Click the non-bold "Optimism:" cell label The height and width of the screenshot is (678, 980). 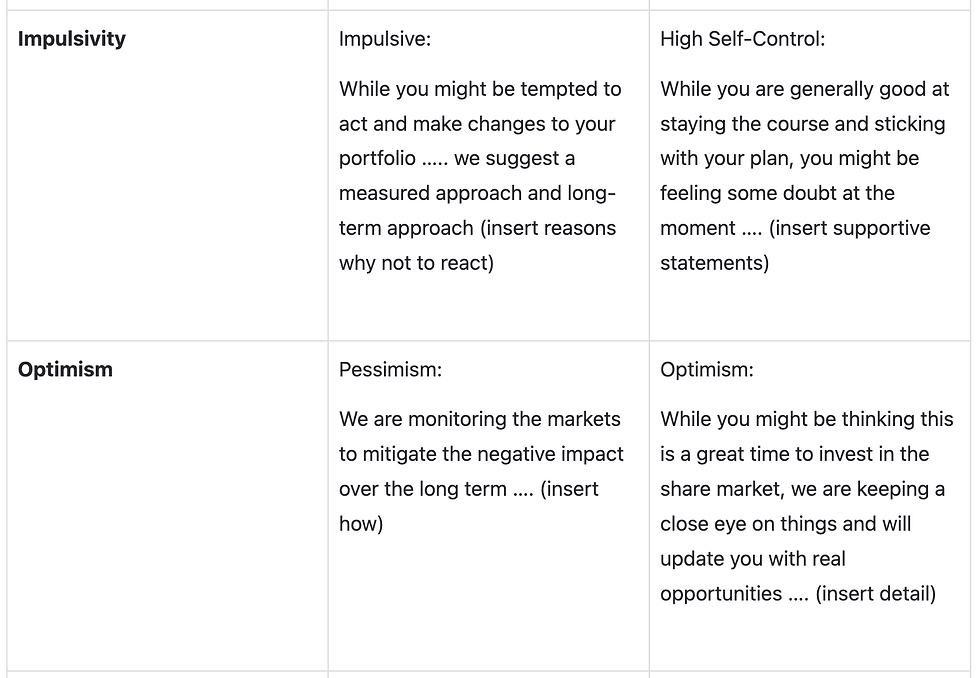pyautogui.click(x=706, y=369)
